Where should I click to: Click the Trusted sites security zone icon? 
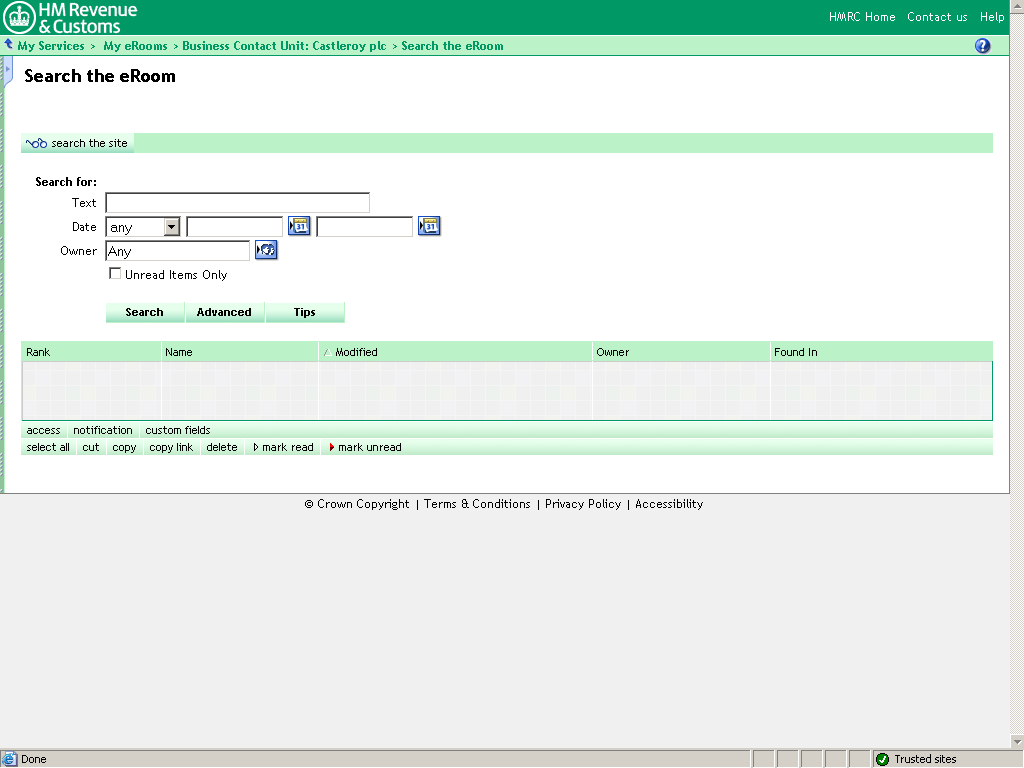pyautogui.click(x=882, y=759)
